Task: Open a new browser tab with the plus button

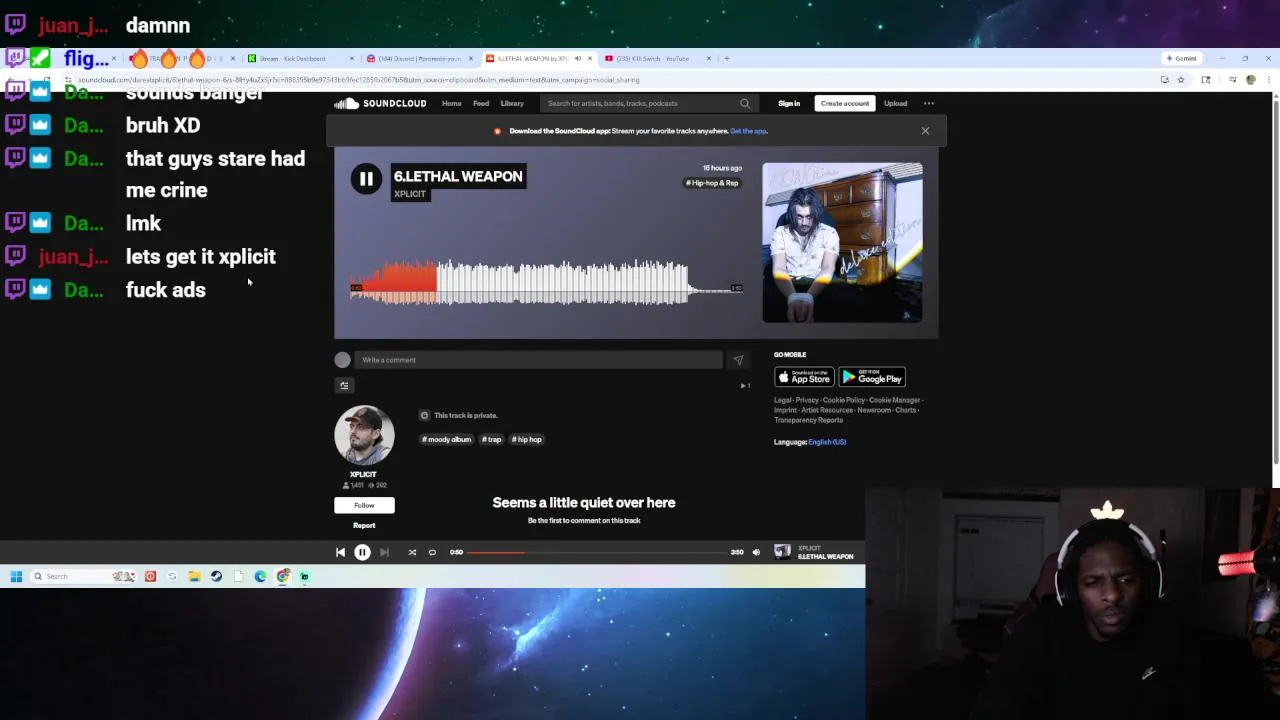Action: pyautogui.click(x=727, y=58)
